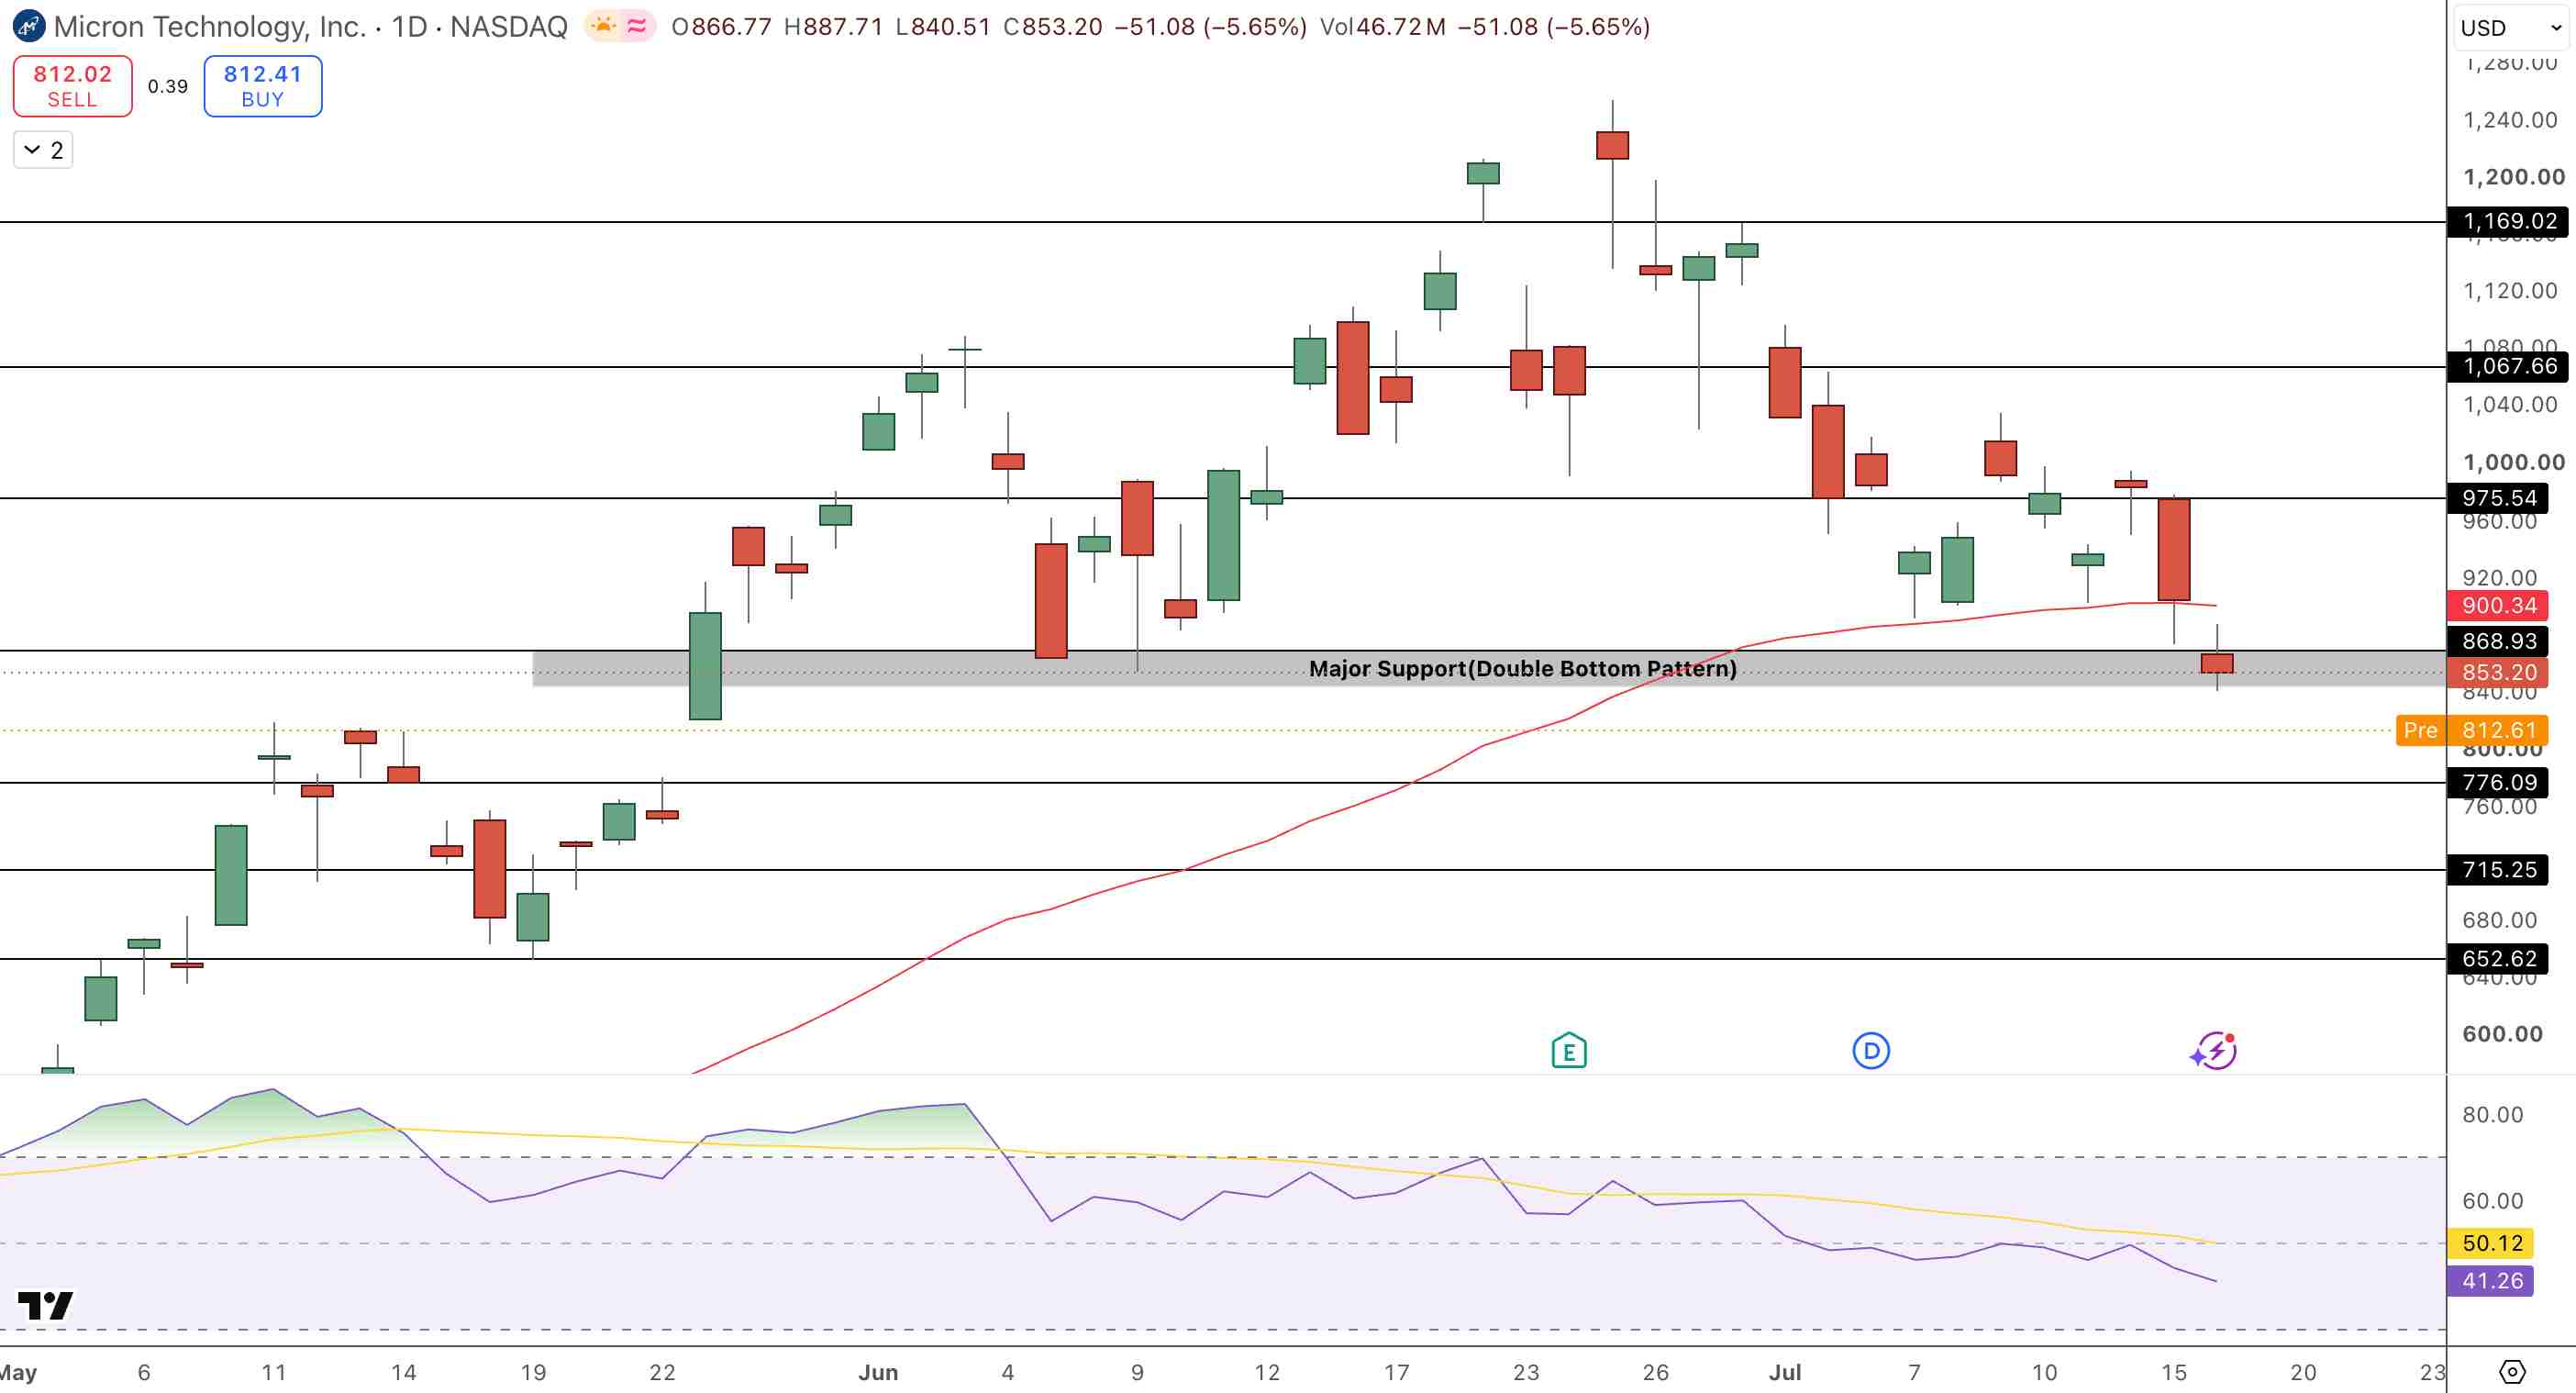Click the 715.25 horizontal line price label

(x=2497, y=870)
